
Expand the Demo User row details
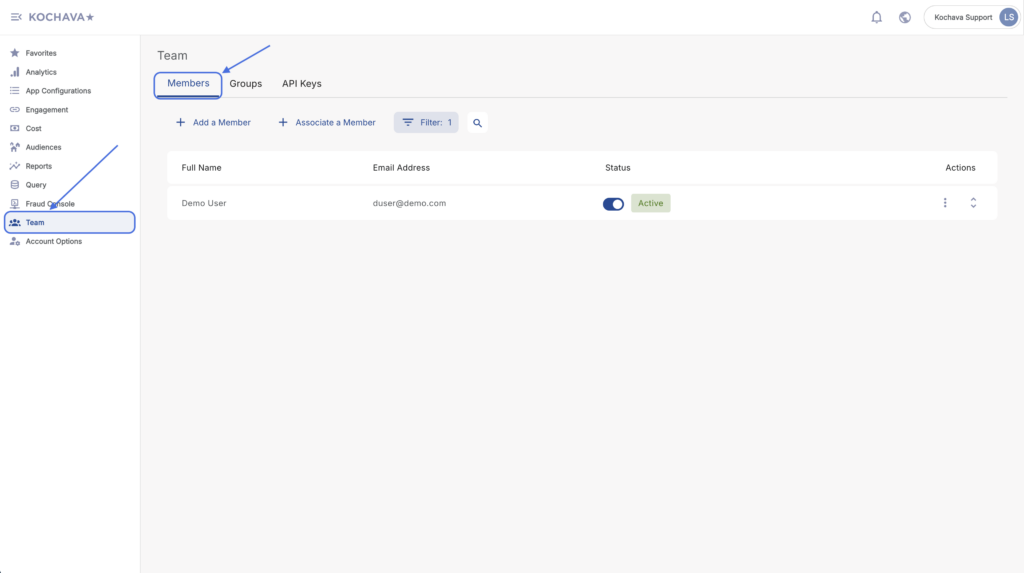[x=973, y=203]
